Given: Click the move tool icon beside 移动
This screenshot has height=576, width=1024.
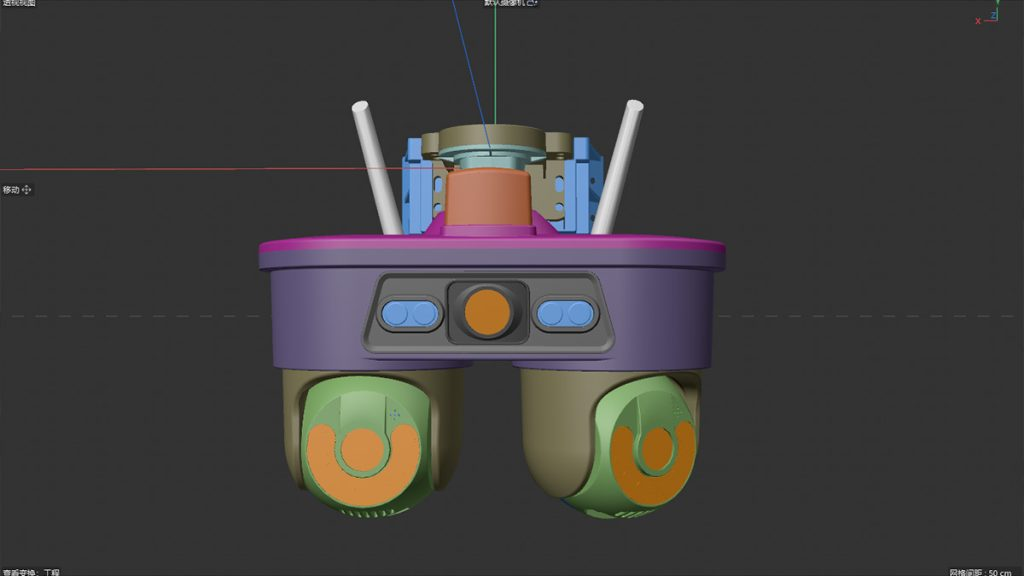Looking at the screenshot, I should 27,189.
